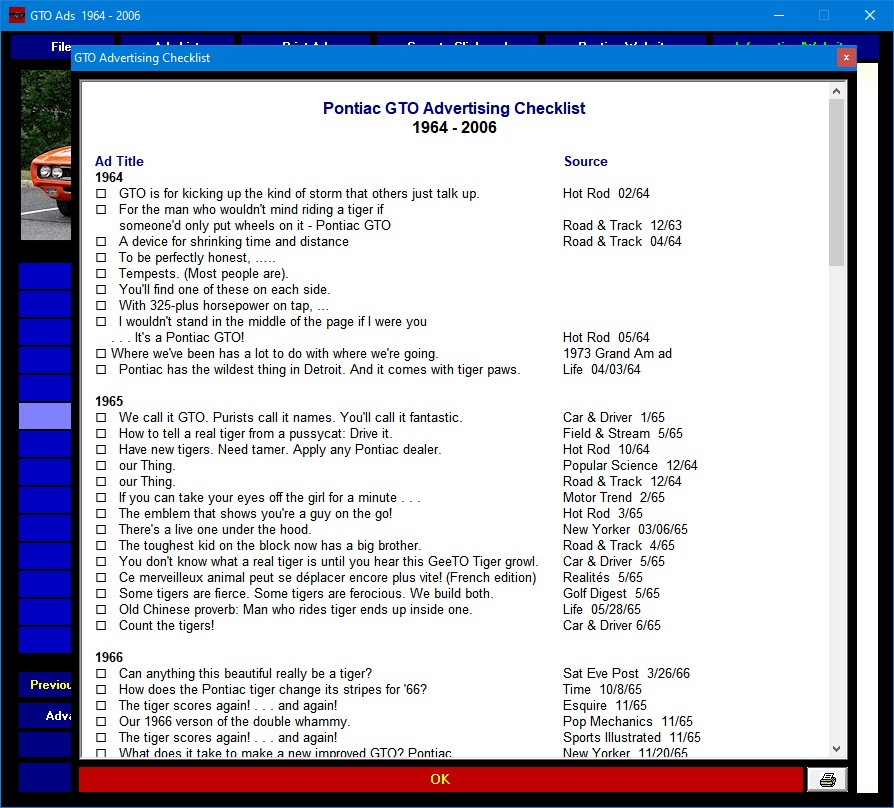
Task: Tick 'How to tell a real tiger from a pussycat'
Action: (101, 433)
